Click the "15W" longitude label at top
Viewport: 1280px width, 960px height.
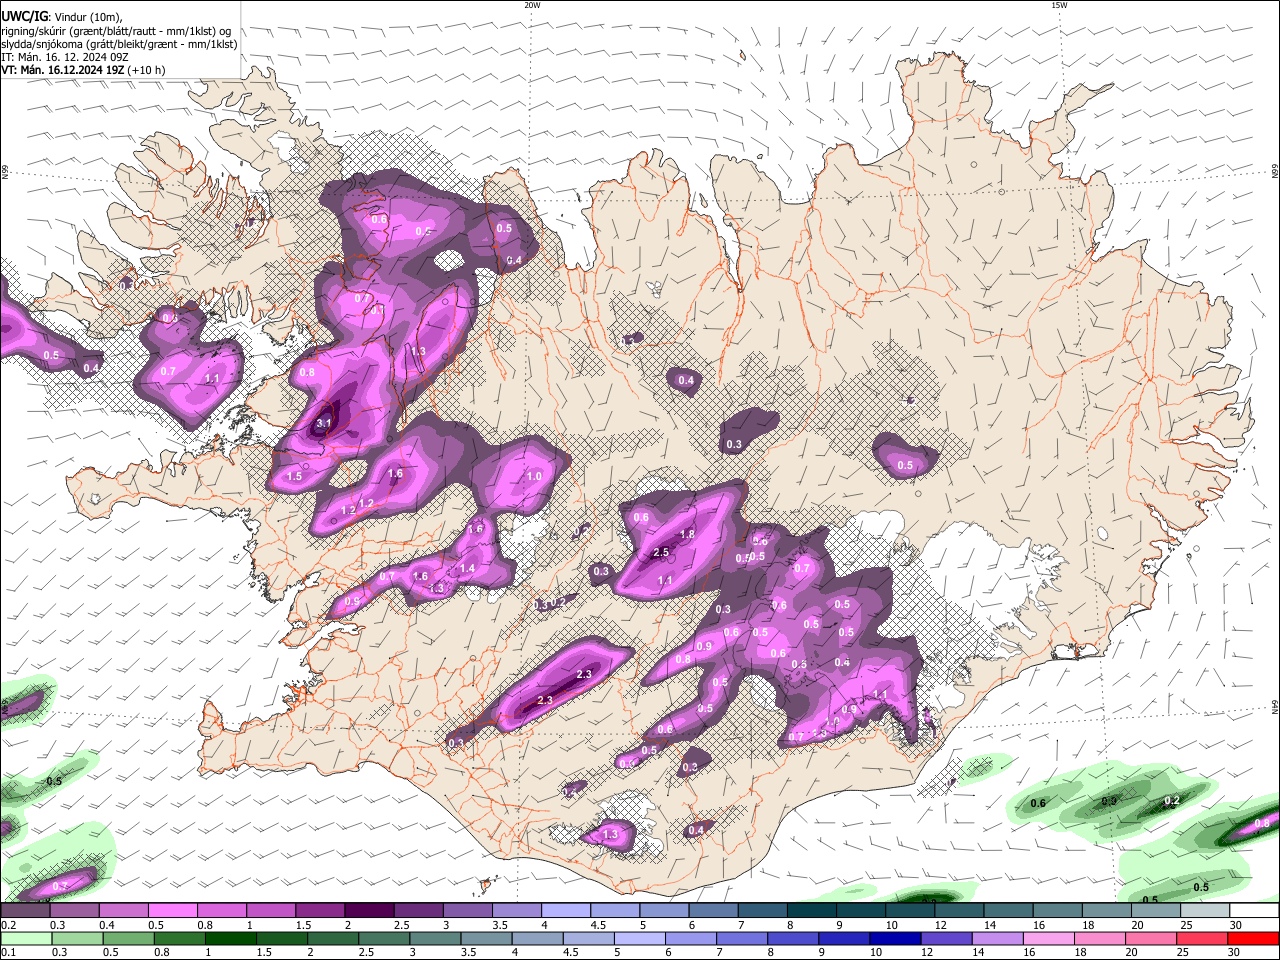click(x=1059, y=5)
